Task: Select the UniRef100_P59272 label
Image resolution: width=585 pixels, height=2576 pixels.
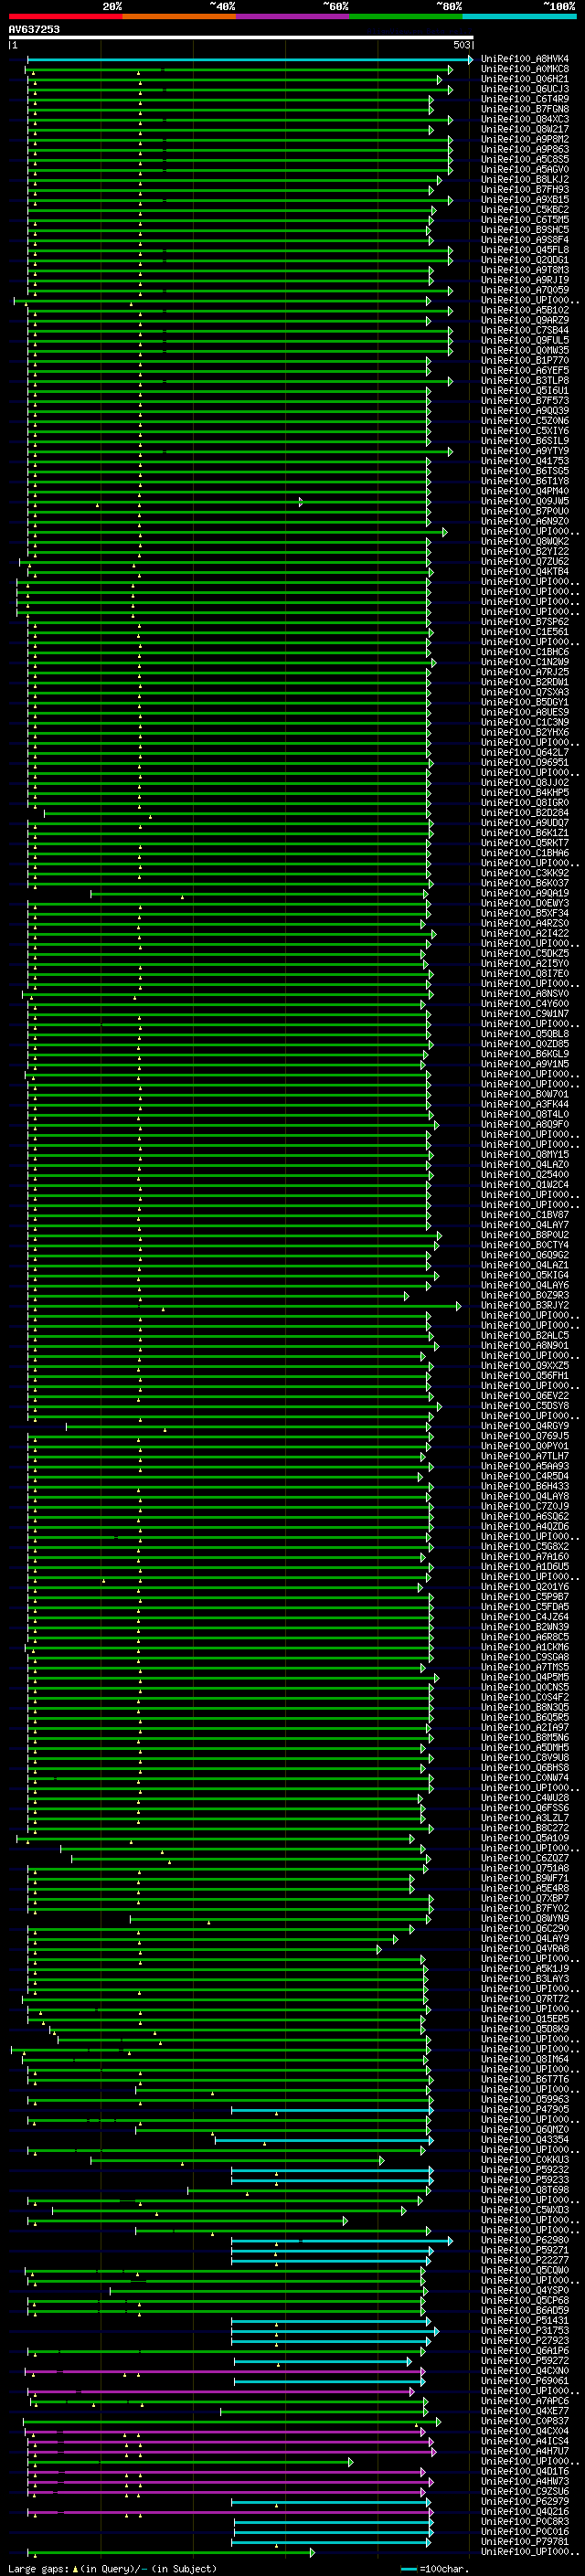Action: [x=525, y=2360]
